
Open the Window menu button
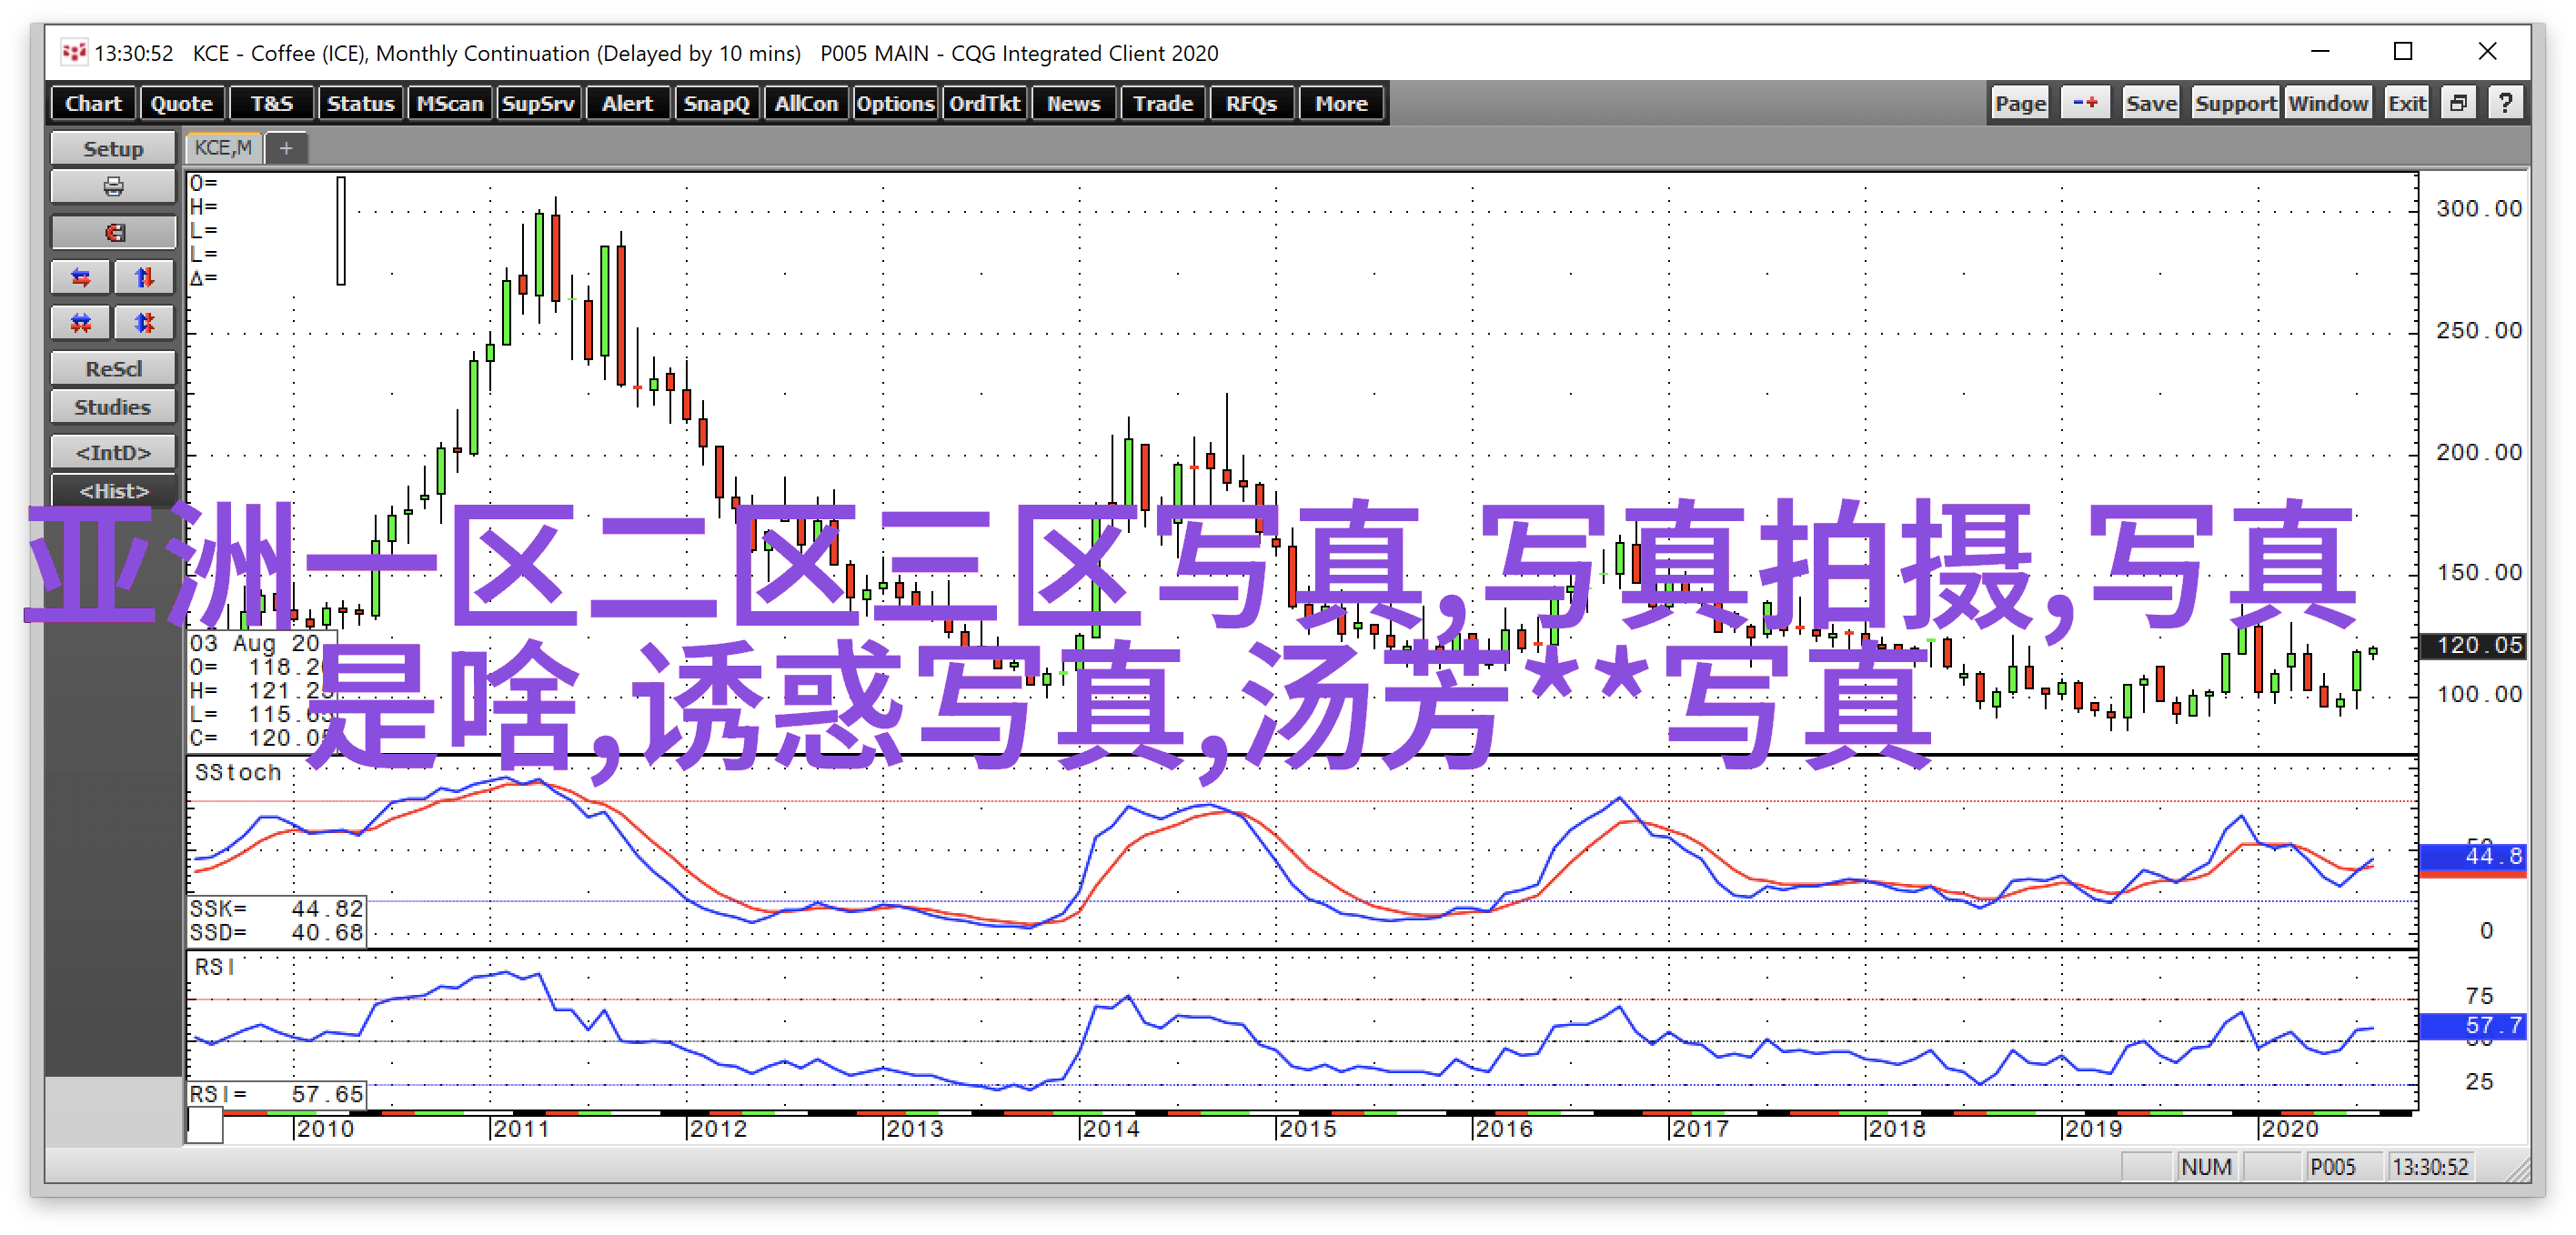click(x=2328, y=103)
